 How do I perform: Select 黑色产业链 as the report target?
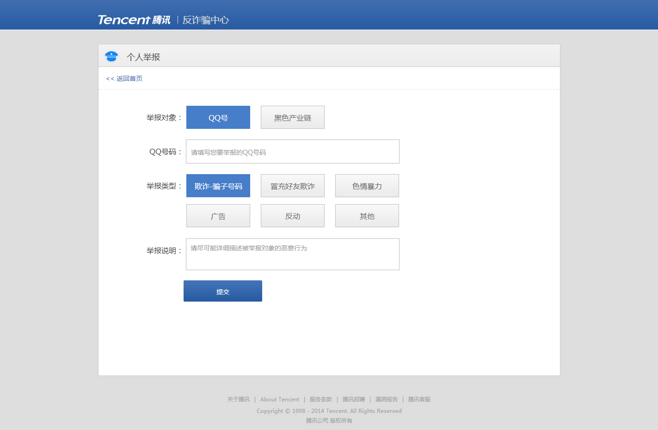click(292, 117)
